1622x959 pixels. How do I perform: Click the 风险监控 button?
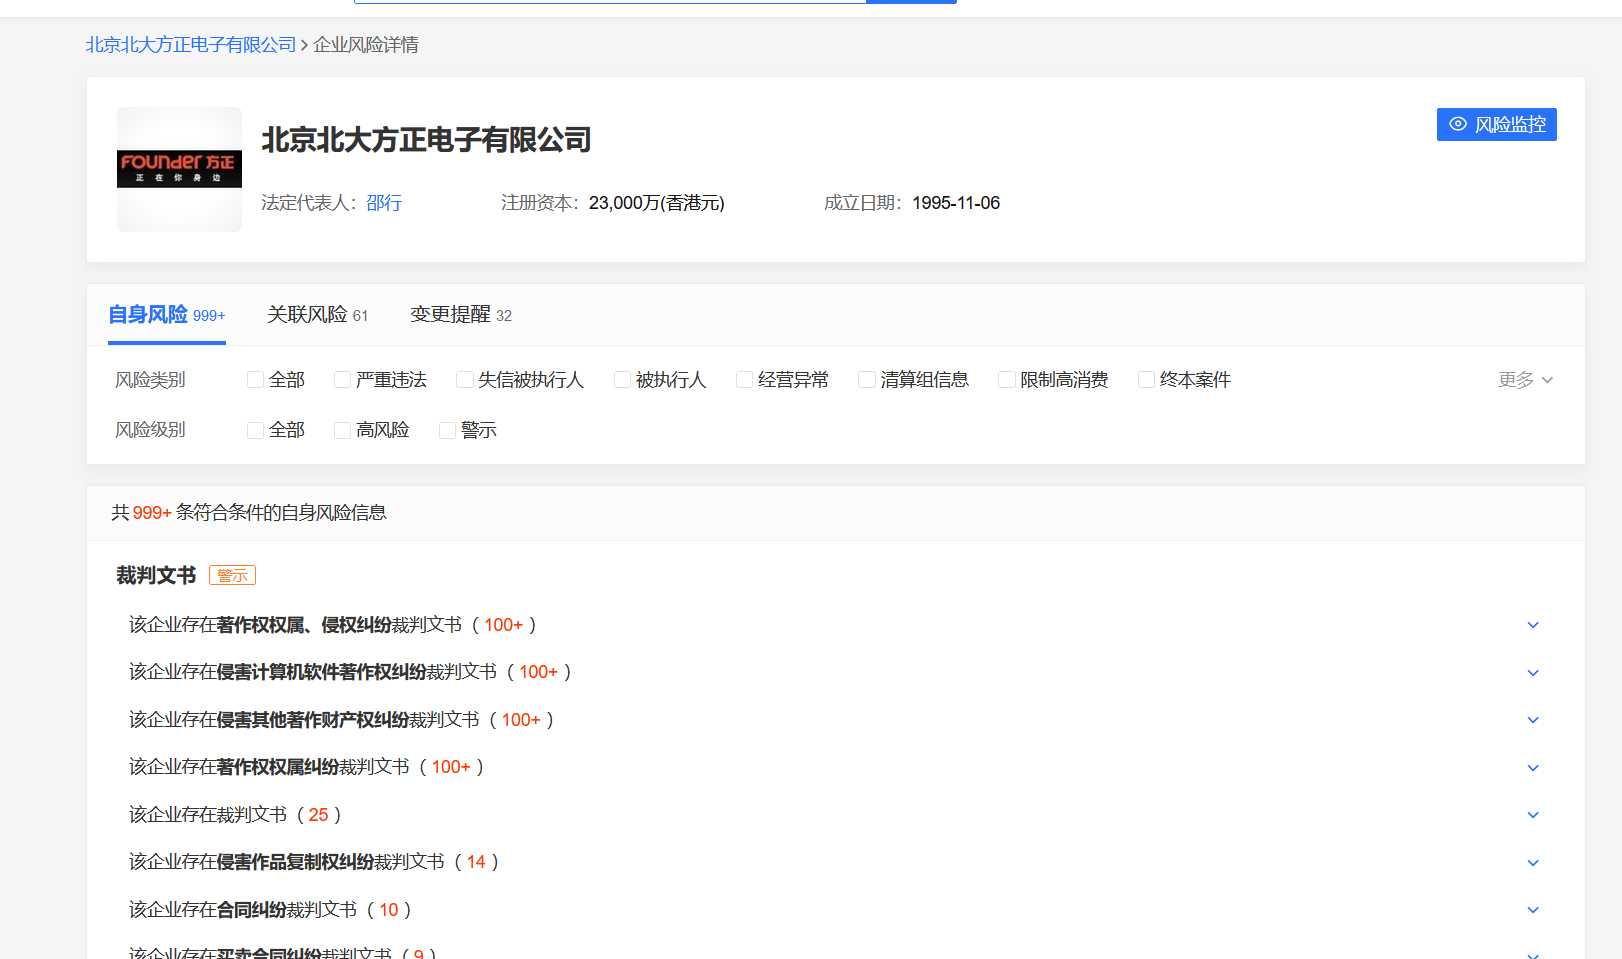click(1496, 125)
